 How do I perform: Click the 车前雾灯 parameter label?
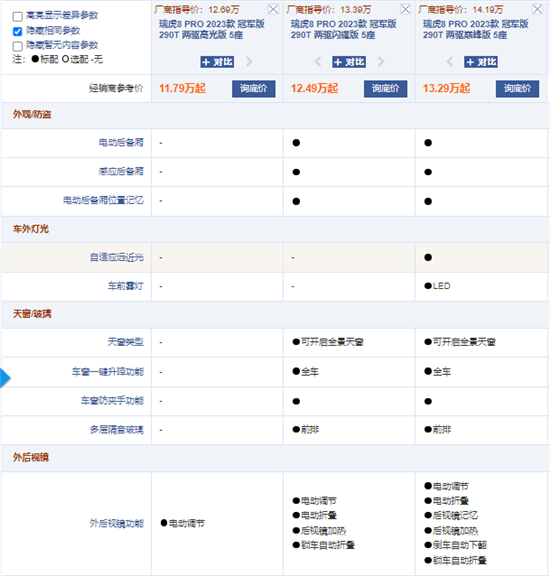[x=125, y=286]
